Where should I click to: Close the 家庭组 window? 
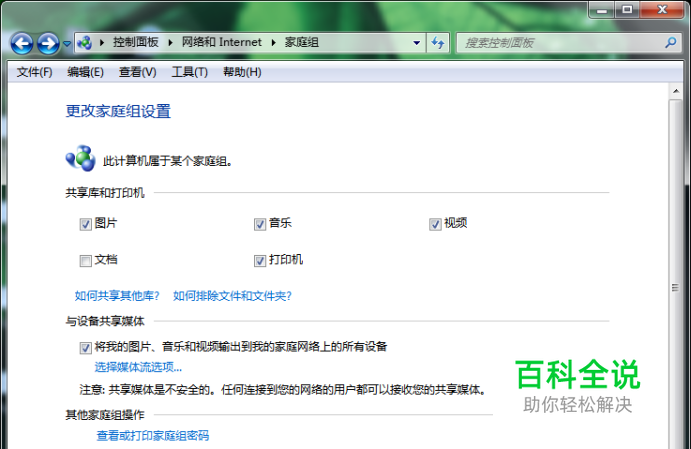(662, 11)
